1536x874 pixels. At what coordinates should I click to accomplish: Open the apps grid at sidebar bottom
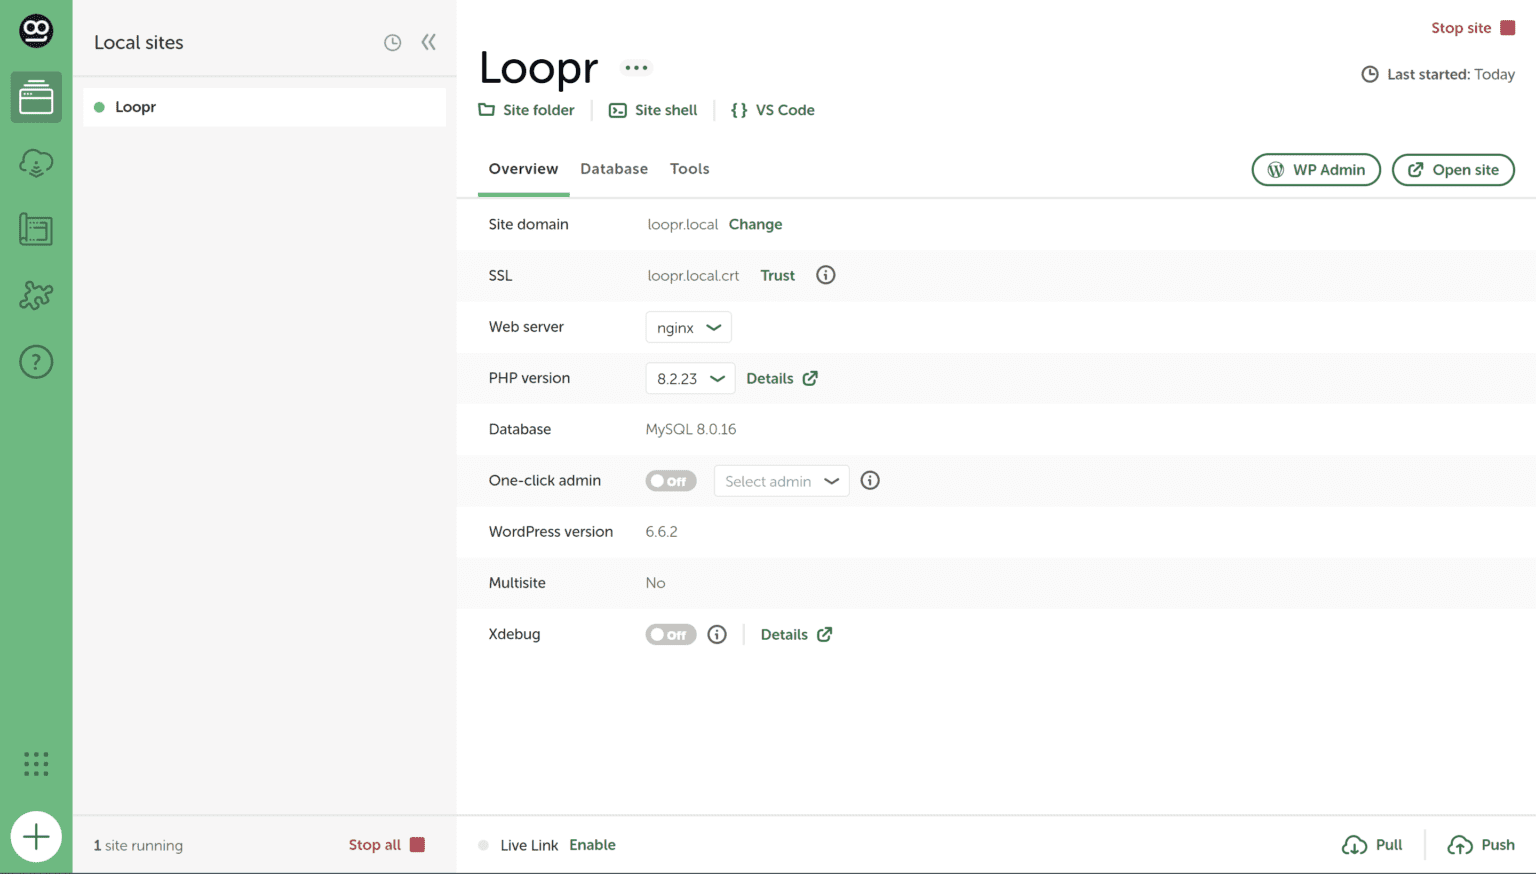(x=36, y=764)
